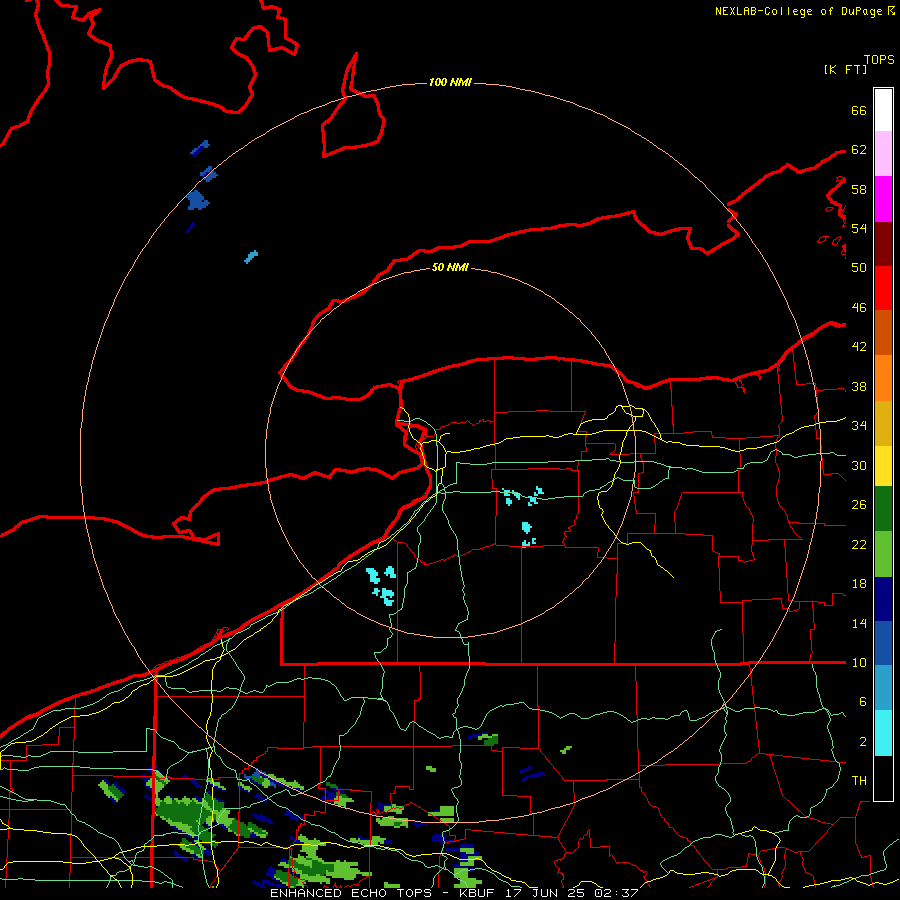Click the "ENHANCED ECHO TOPS" caption text
The width and height of the screenshot is (900, 900).
pos(351,893)
